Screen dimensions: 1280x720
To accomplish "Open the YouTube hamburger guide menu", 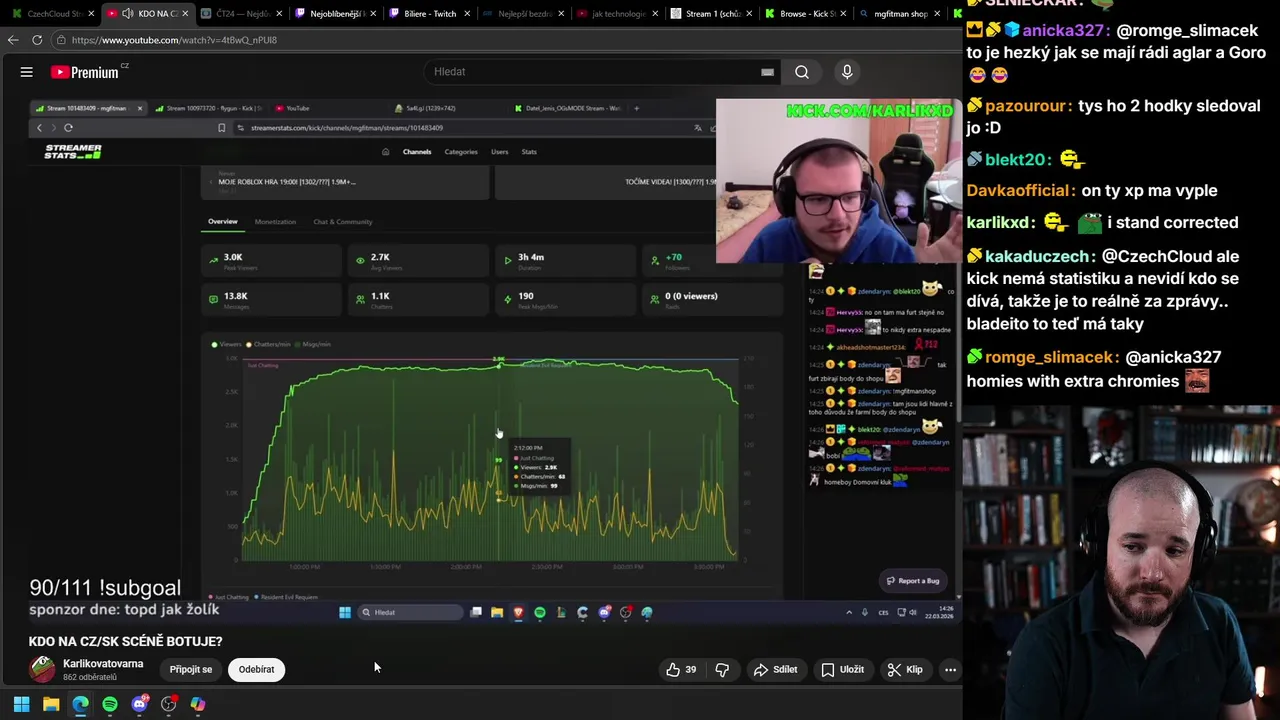I will tap(27, 72).
